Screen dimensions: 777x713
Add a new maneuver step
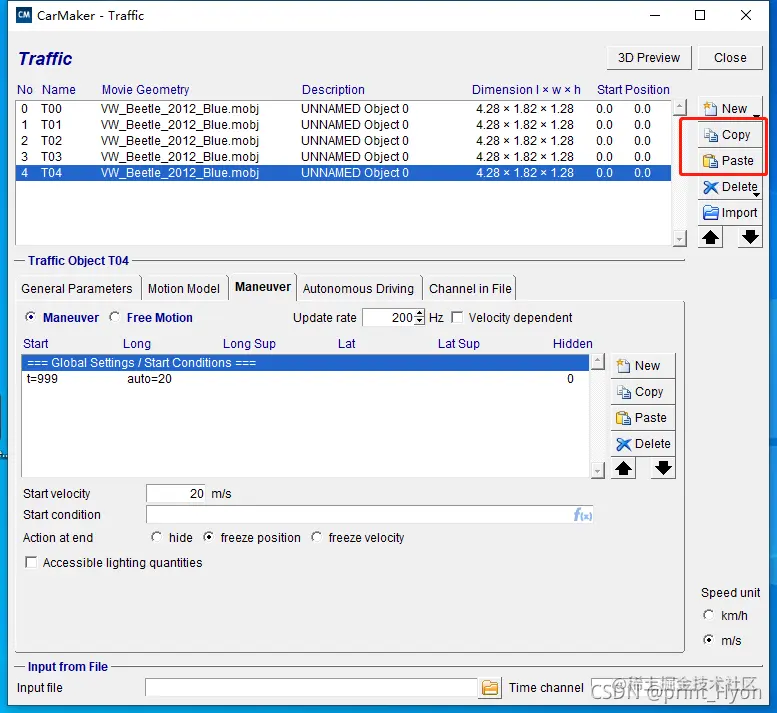tap(643, 366)
